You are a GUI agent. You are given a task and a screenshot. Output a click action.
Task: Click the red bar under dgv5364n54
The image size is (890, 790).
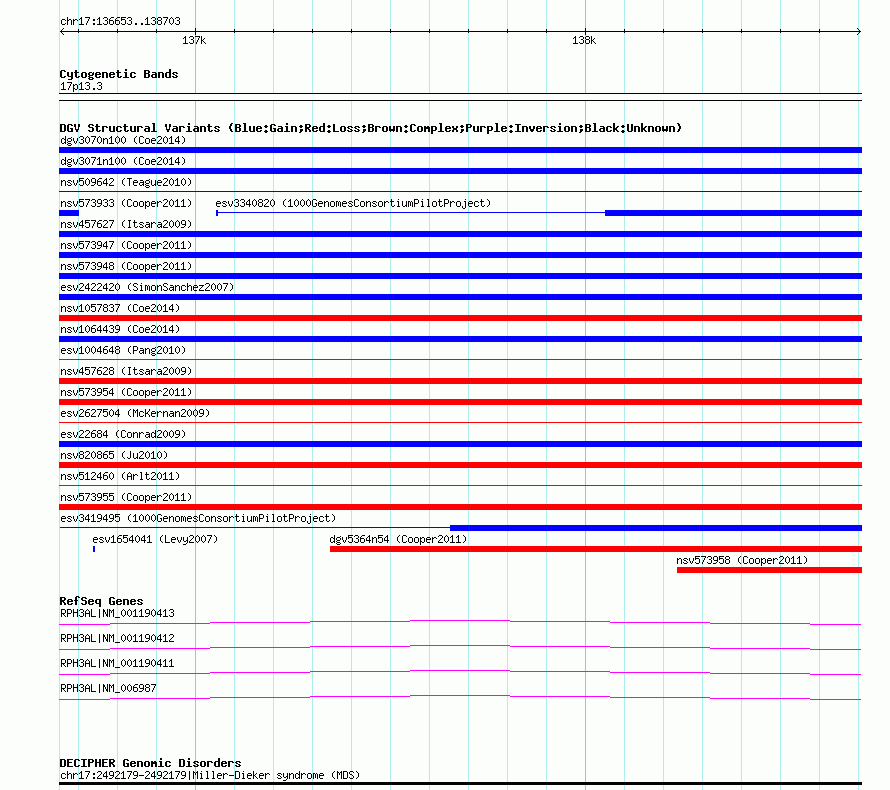(x=596, y=549)
